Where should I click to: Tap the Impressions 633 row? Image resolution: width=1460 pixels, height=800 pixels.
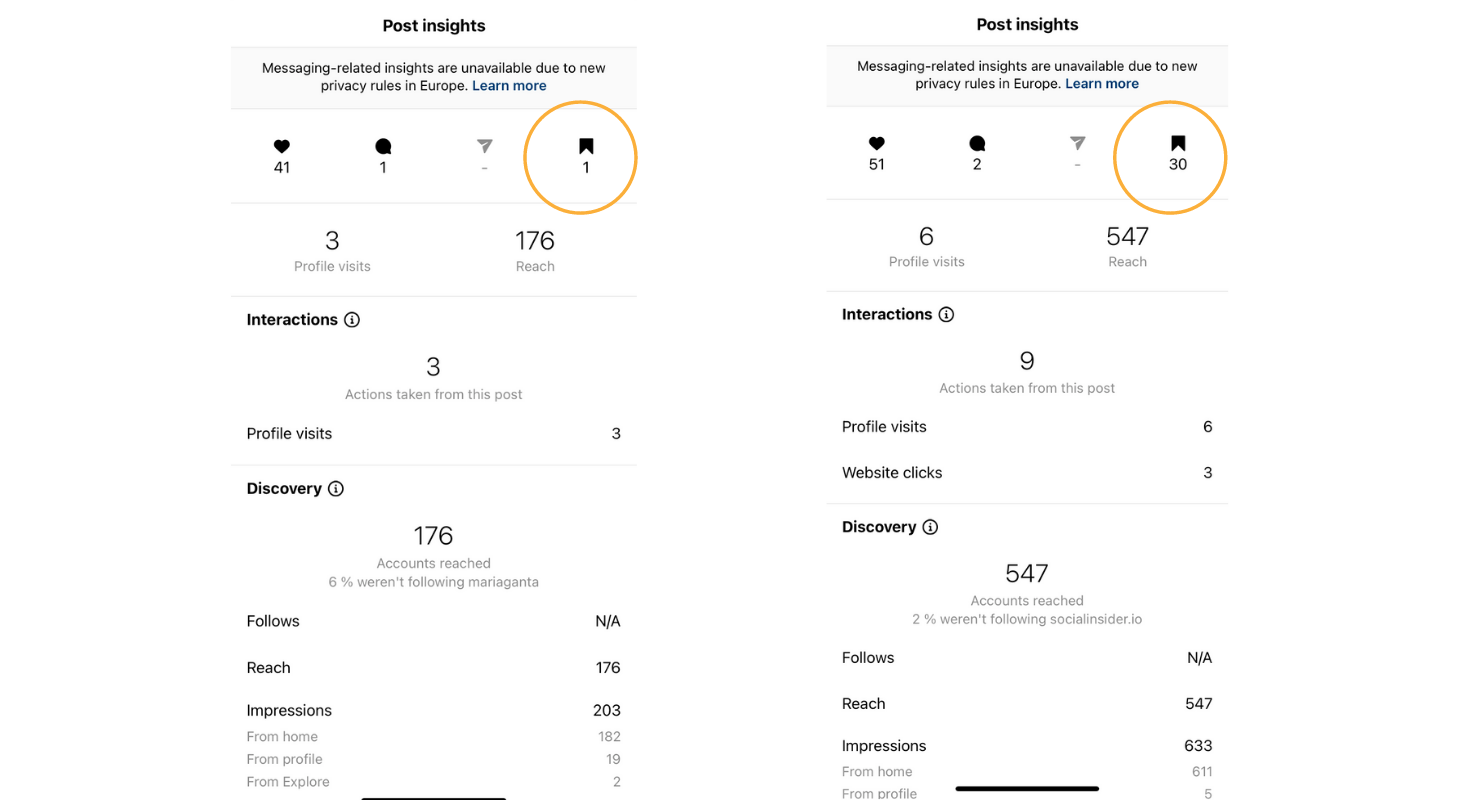[1027, 746]
